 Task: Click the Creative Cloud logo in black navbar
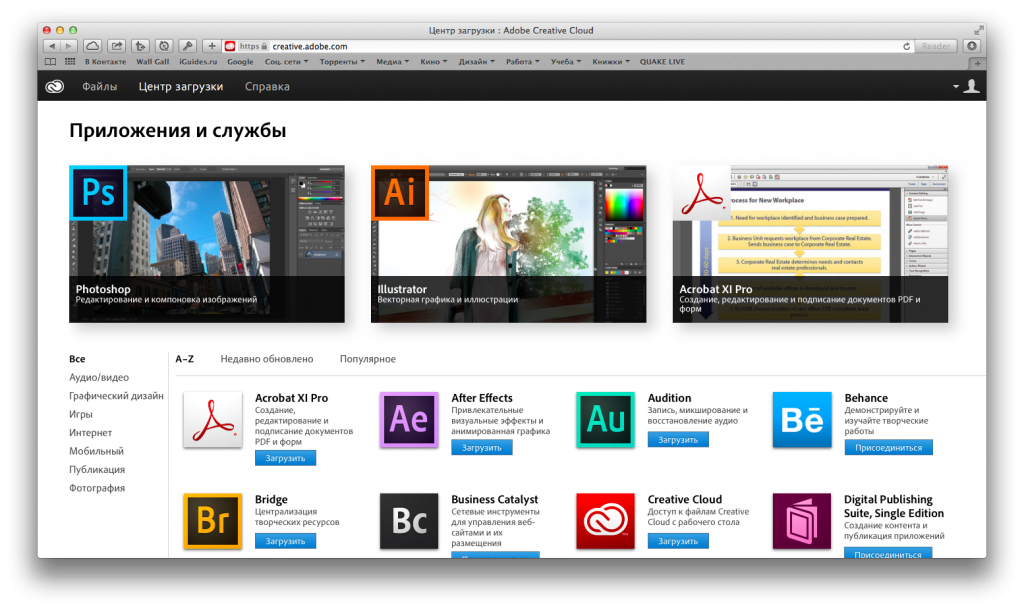pos(54,86)
